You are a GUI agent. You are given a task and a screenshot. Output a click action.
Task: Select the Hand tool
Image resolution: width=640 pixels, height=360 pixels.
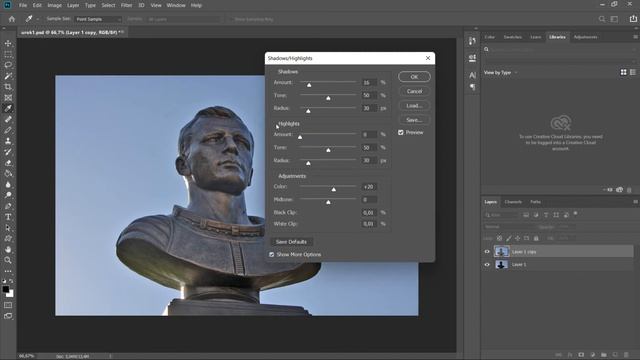[8, 249]
